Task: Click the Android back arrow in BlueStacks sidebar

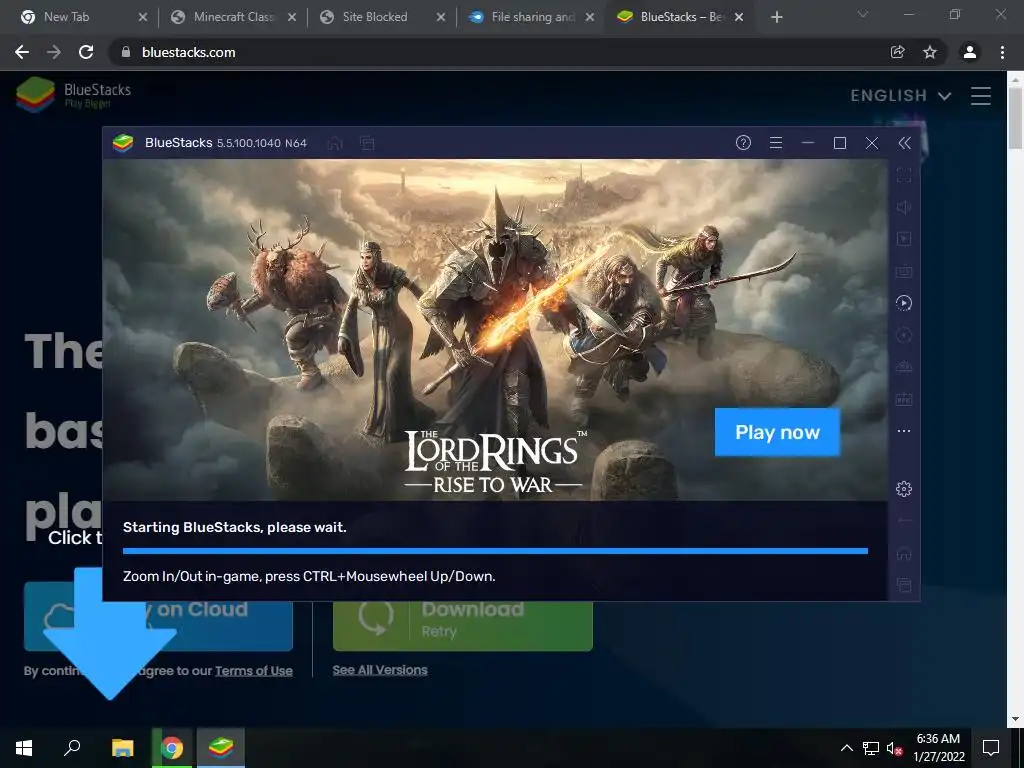Action: coord(904,521)
